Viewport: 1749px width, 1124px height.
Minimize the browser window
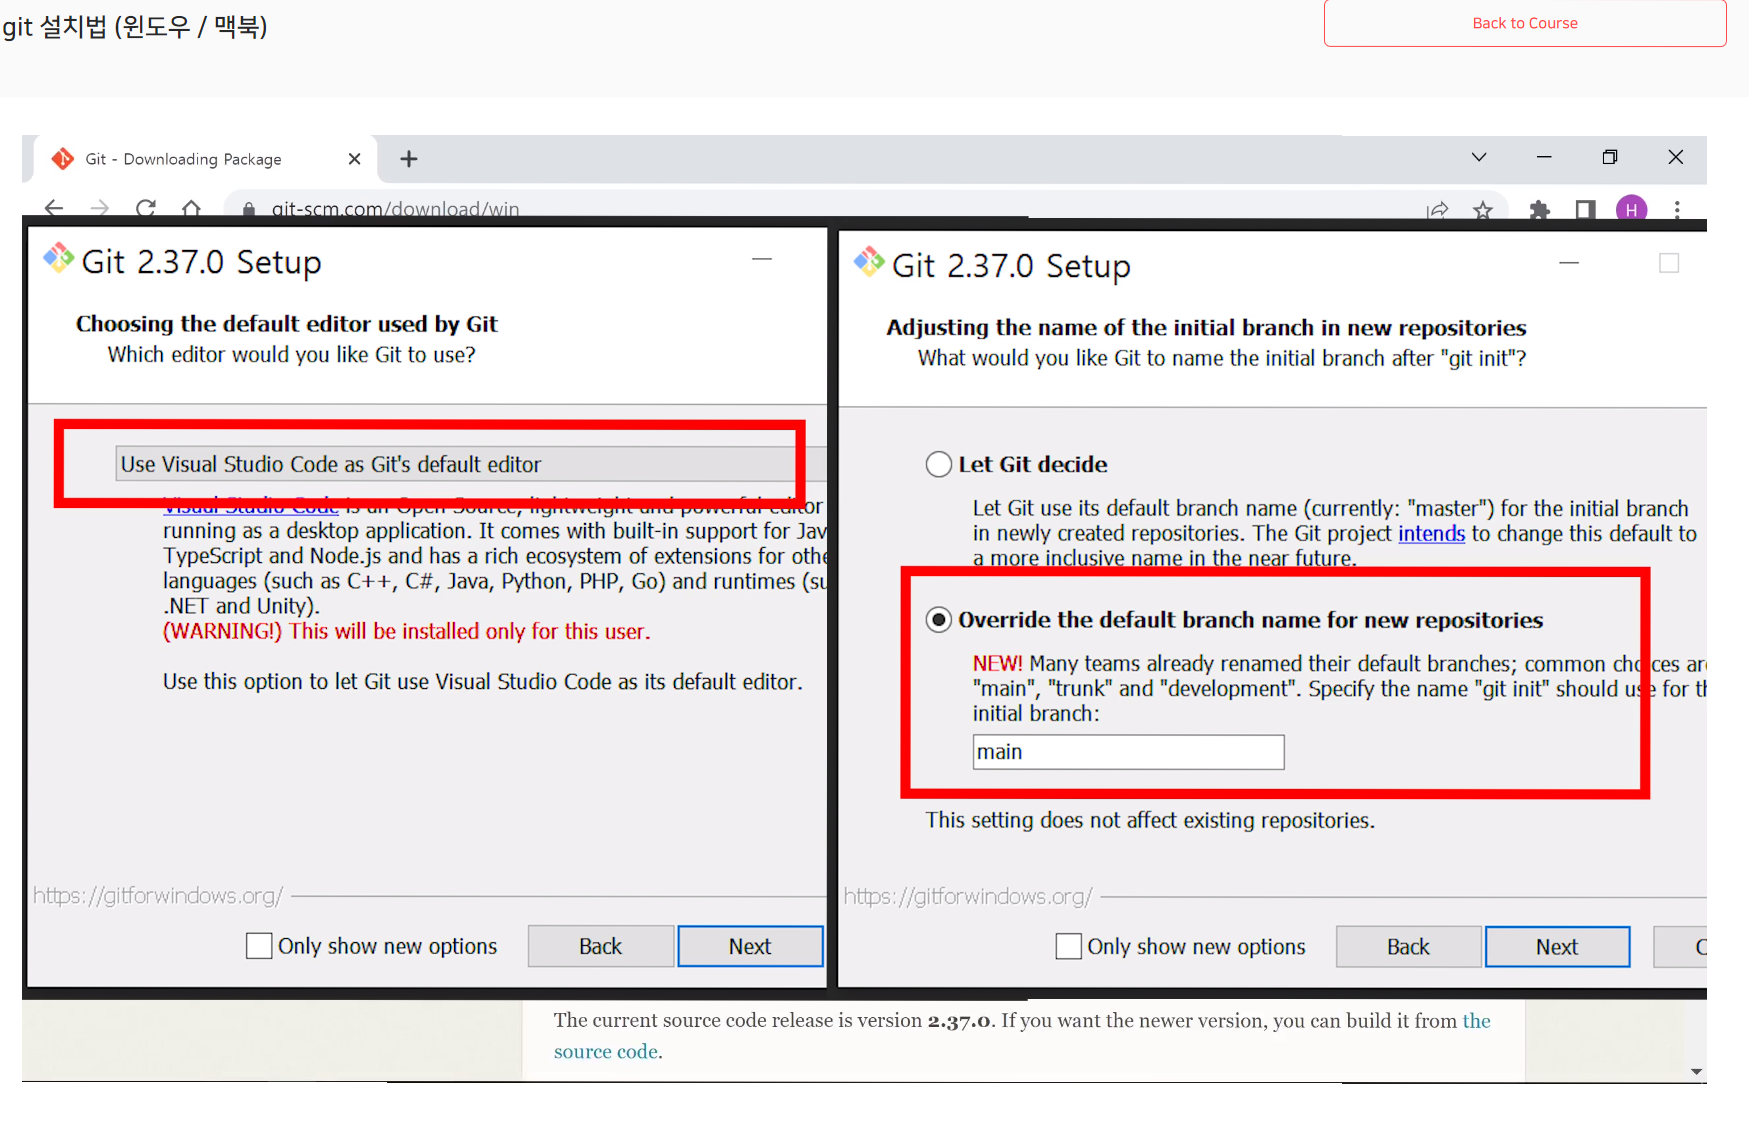click(1544, 157)
